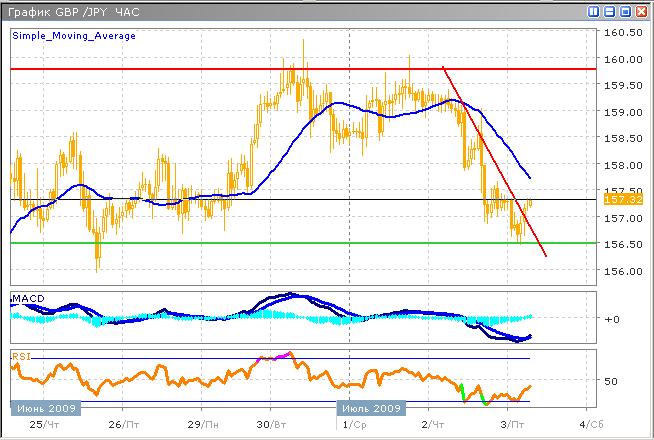
Task: Close the GBP/JPY chart window
Action: (x=641, y=11)
